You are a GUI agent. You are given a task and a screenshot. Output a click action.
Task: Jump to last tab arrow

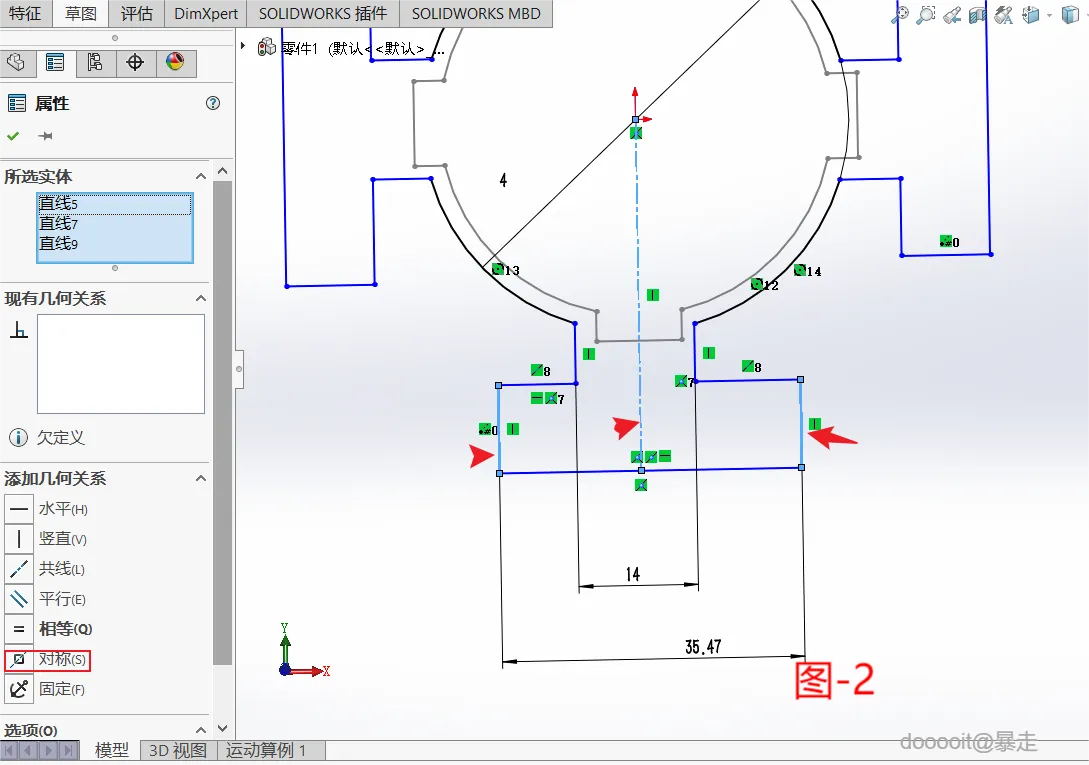67,750
